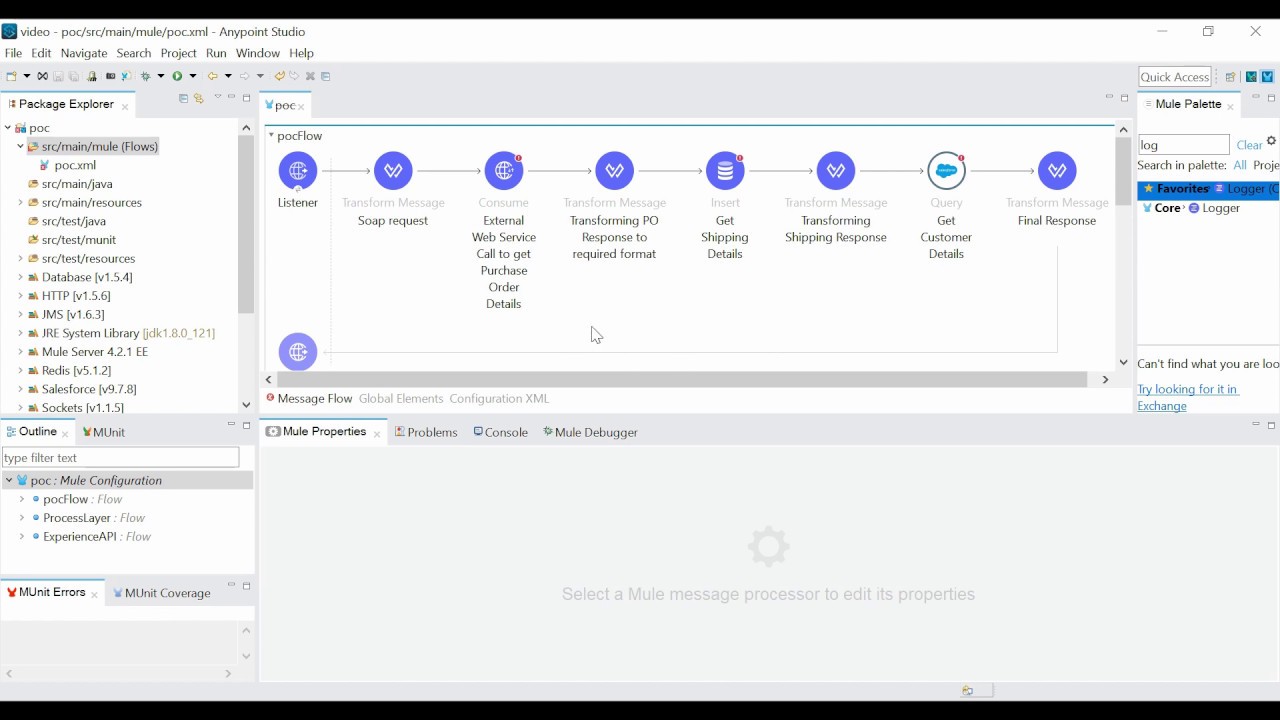
Task: Open the Back history dropdown arrow
Action: [x=228, y=77]
